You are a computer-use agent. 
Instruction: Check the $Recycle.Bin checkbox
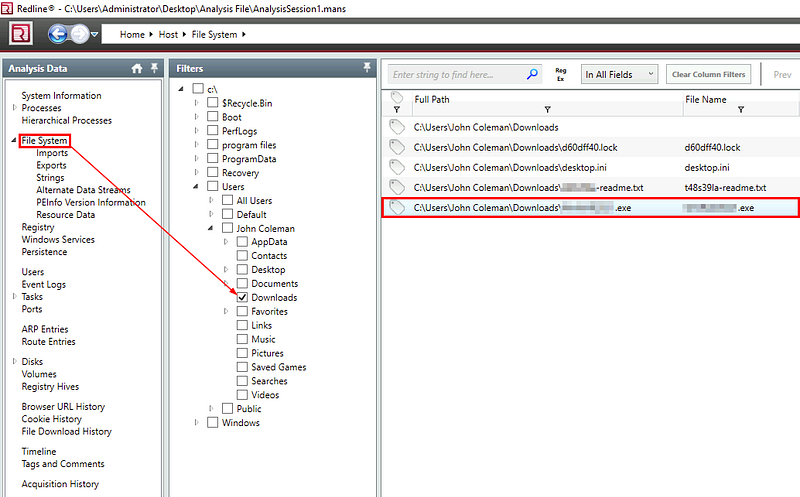(x=212, y=103)
